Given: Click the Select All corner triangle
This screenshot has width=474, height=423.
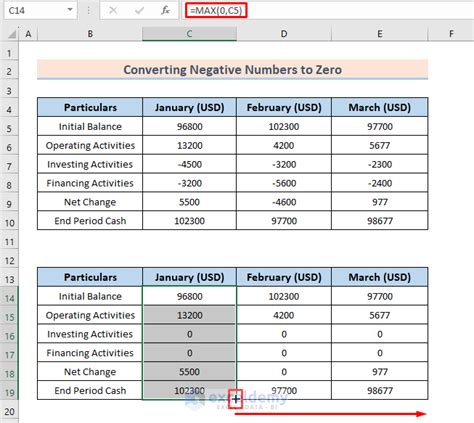Looking at the screenshot, I should pyautogui.click(x=11, y=34).
